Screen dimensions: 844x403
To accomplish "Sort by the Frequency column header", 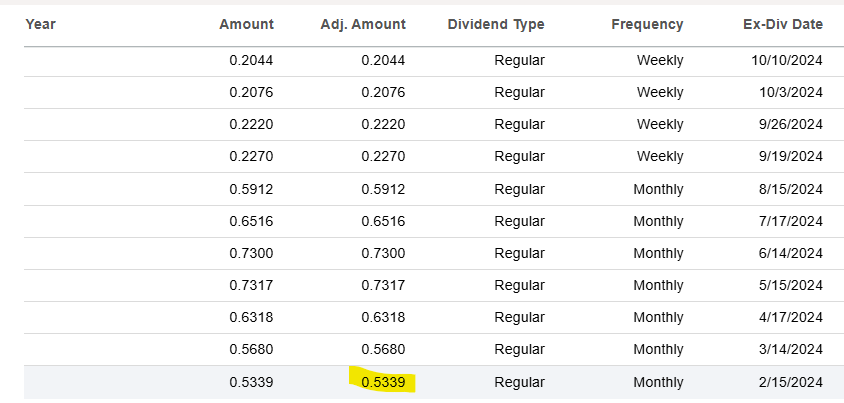I will [x=647, y=24].
